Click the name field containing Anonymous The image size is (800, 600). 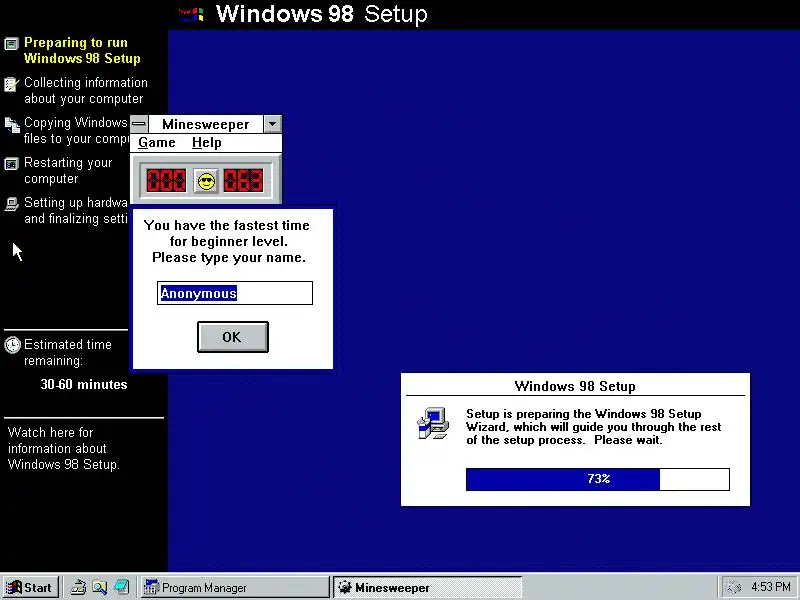coord(235,293)
